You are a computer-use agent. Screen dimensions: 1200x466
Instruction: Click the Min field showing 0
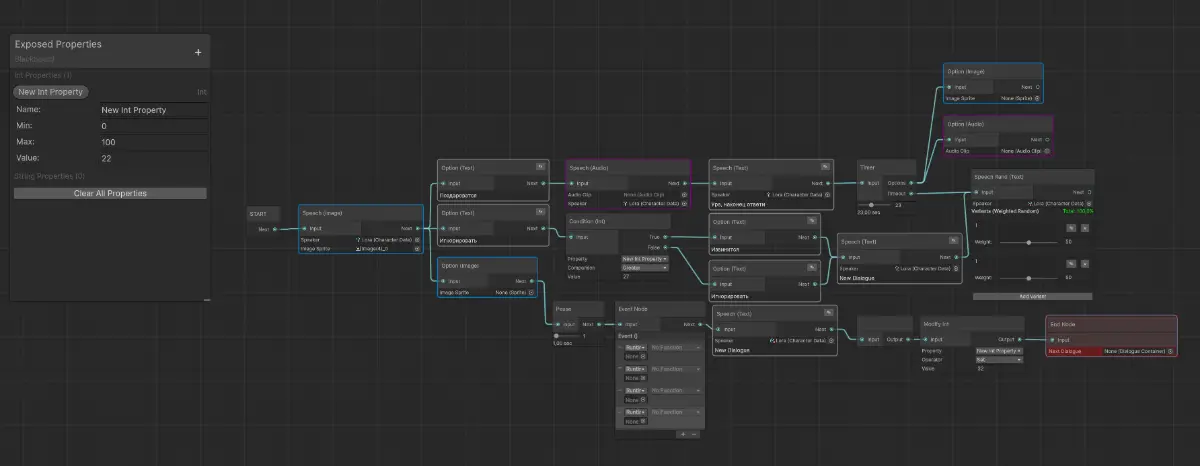[x=154, y=126]
